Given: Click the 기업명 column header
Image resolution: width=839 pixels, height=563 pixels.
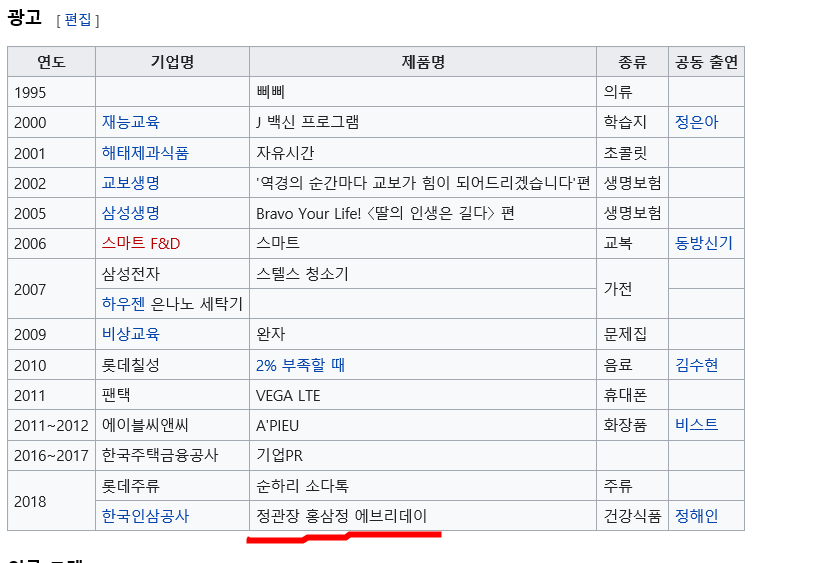Looking at the screenshot, I should pos(172,62).
